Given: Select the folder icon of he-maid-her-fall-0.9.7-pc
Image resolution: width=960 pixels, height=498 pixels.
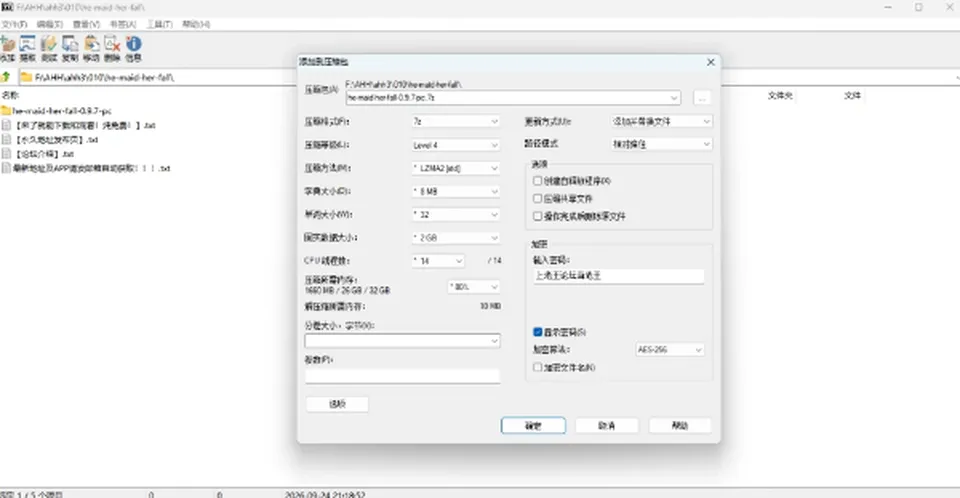Looking at the screenshot, I should pyautogui.click(x=6, y=111).
